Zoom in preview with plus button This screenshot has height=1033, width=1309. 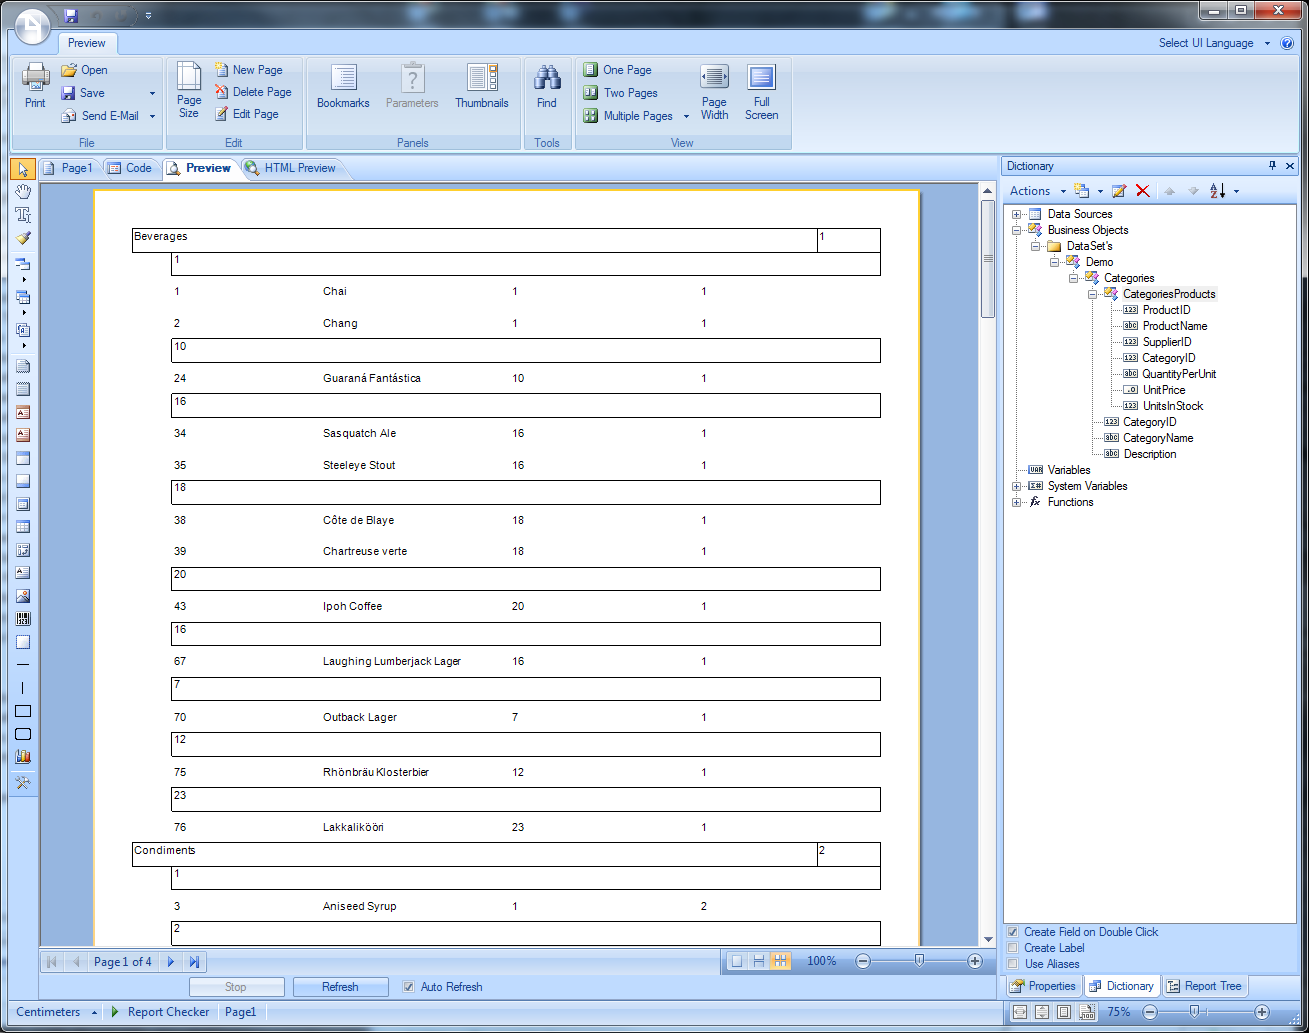click(975, 961)
